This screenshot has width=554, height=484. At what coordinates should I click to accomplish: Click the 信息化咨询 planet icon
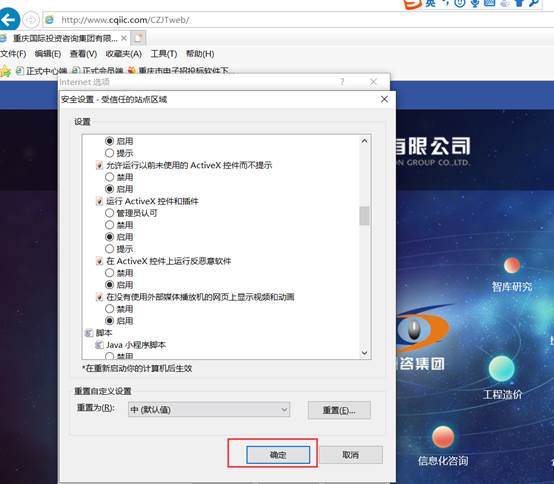[443, 436]
